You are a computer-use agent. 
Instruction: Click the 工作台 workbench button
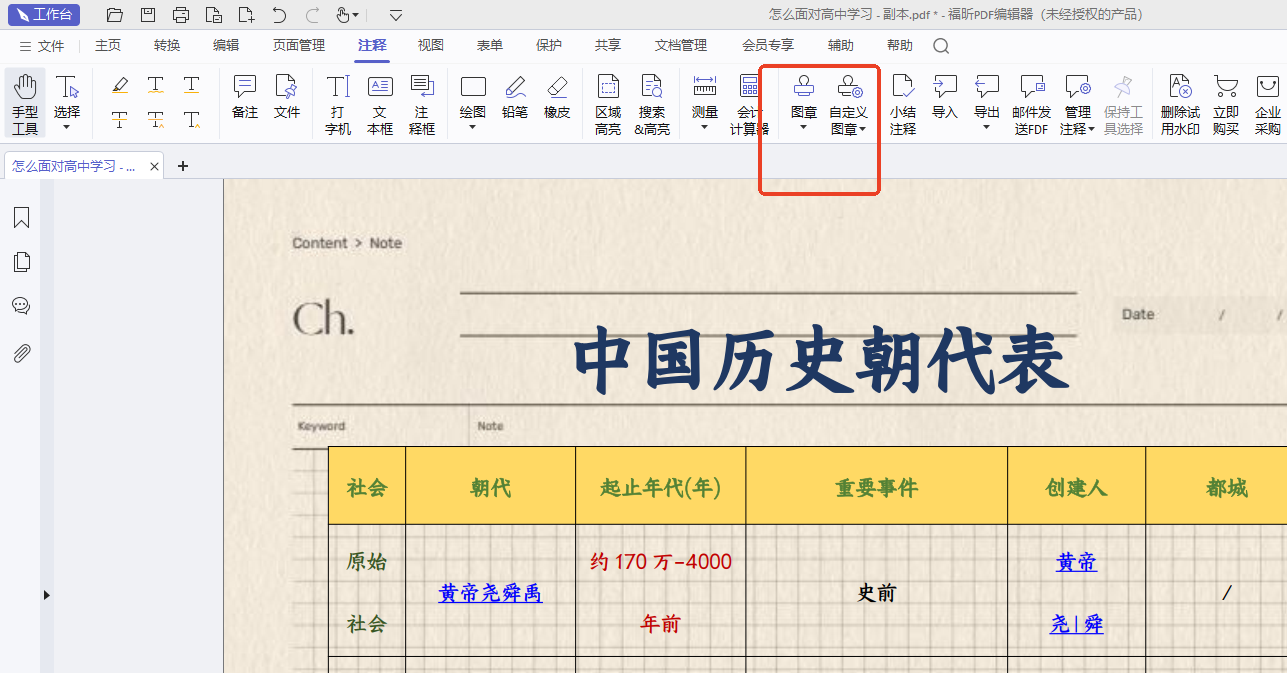pyautogui.click(x=44, y=15)
